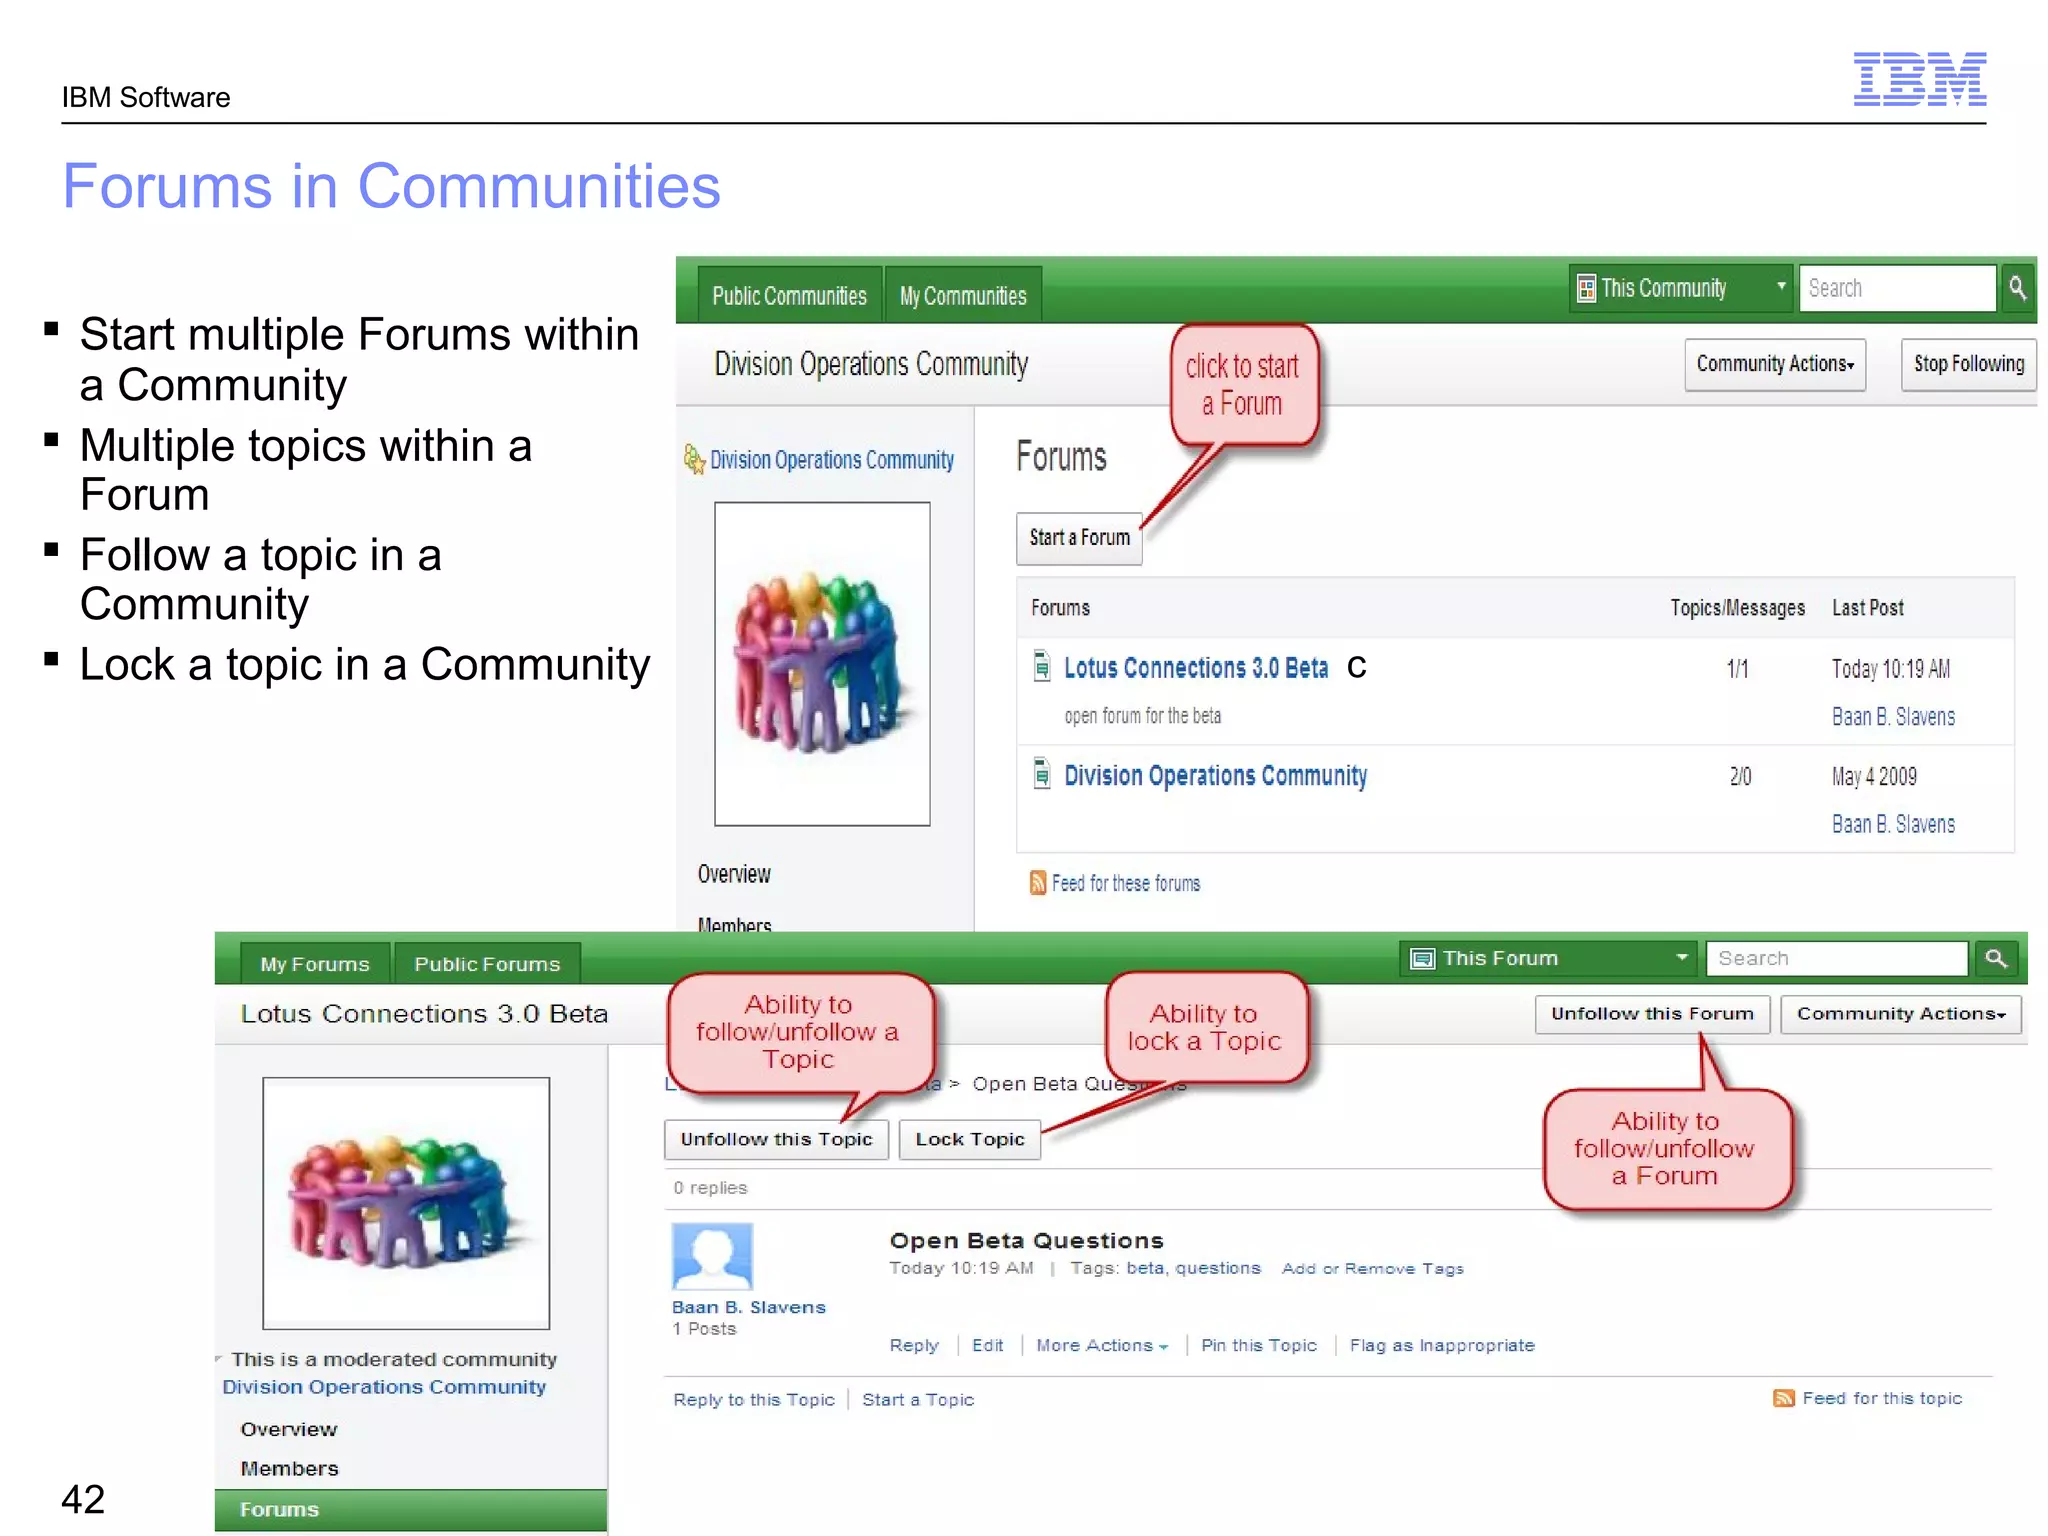The height and width of the screenshot is (1536, 2048).
Task: Select Overview in upper community sidebar
Action: click(x=734, y=874)
